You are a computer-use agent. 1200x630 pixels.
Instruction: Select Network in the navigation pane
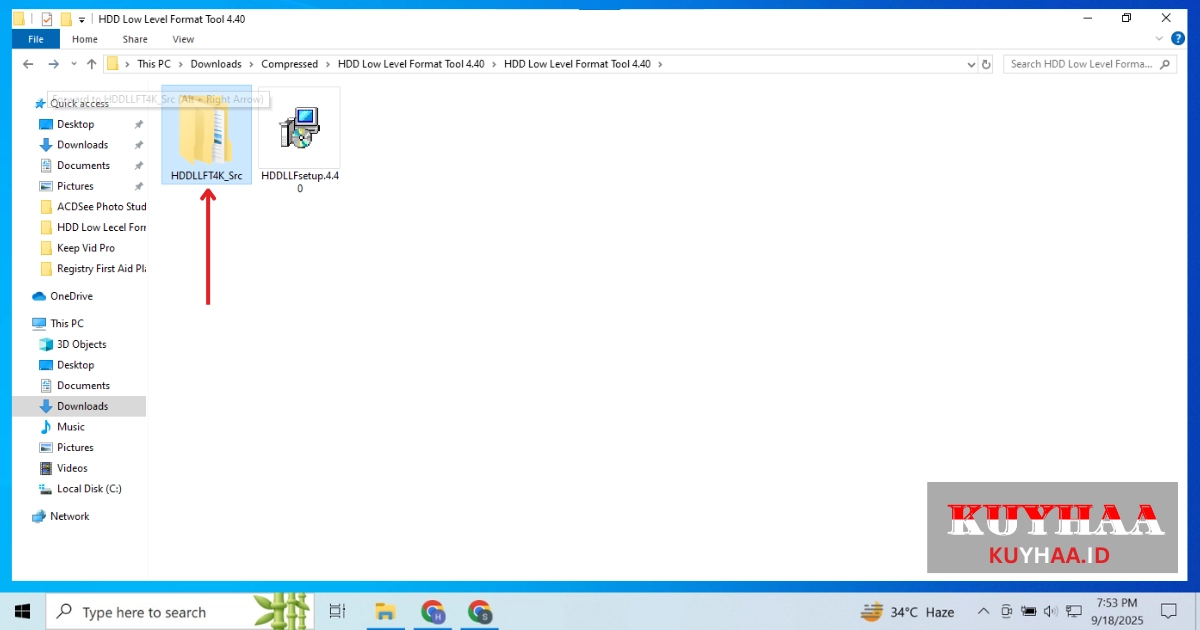[x=70, y=516]
